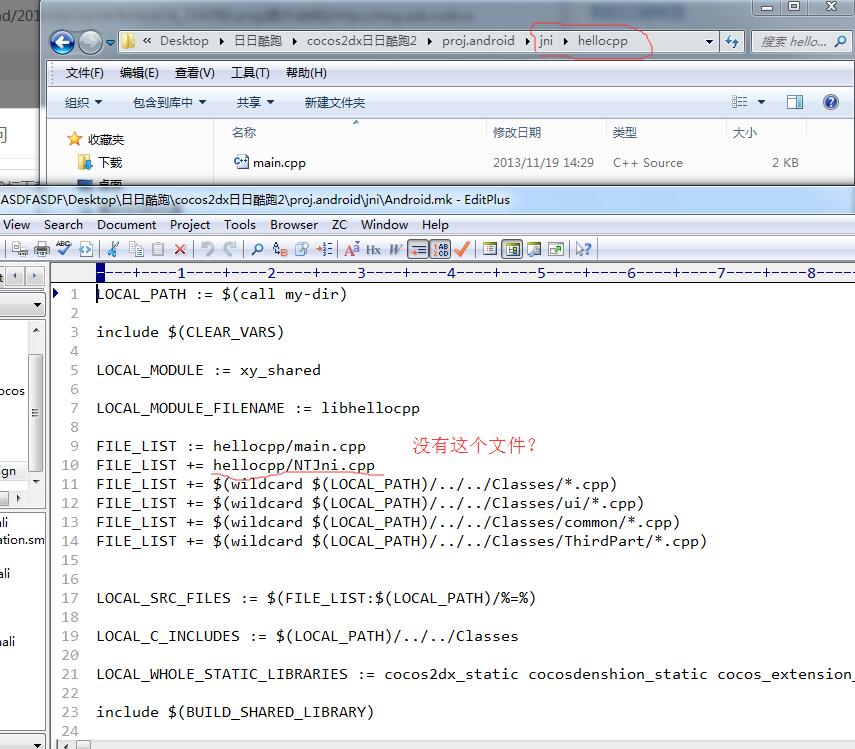Open the view options dropdown arrow

(761, 102)
